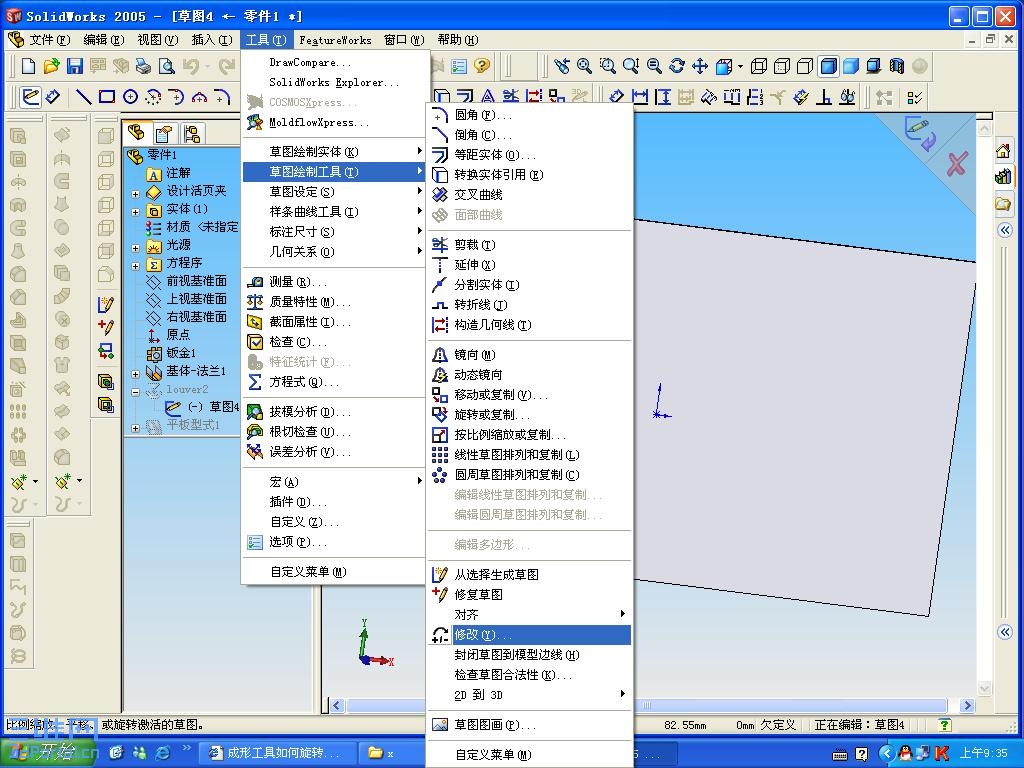Image resolution: width=1024 pixels, height=768 pixels.
Task: Click the task pane home icon
Action: (1003, 152)
